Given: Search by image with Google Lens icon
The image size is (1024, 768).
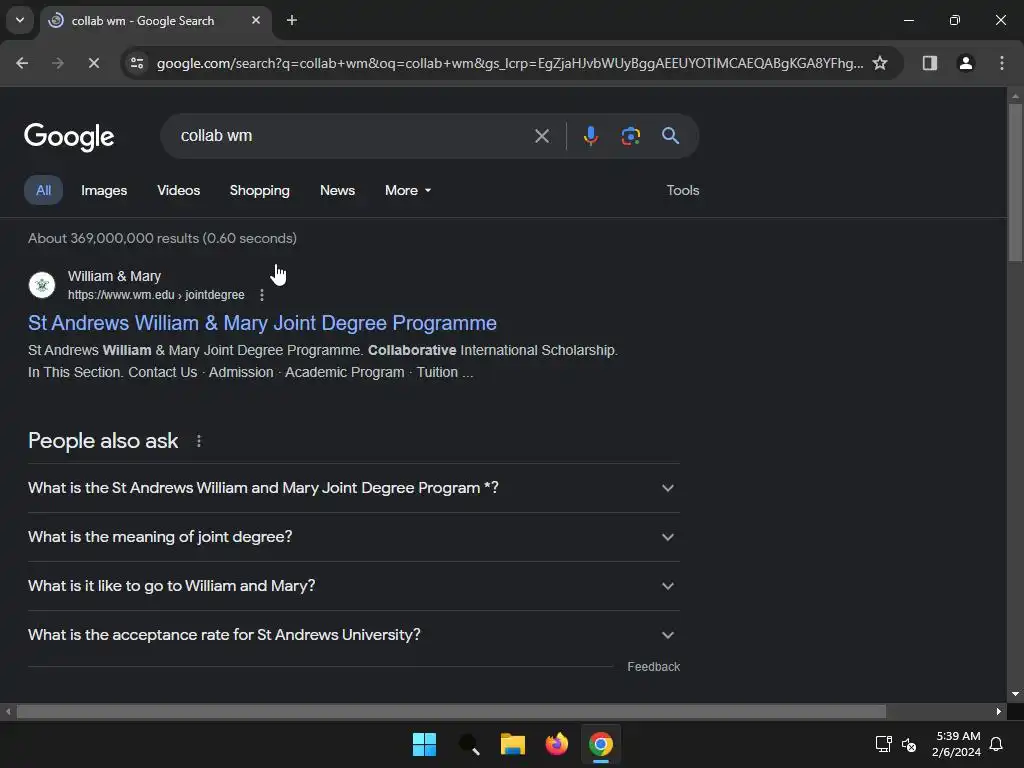Looking at the screenshot, I should coord(630,136).
